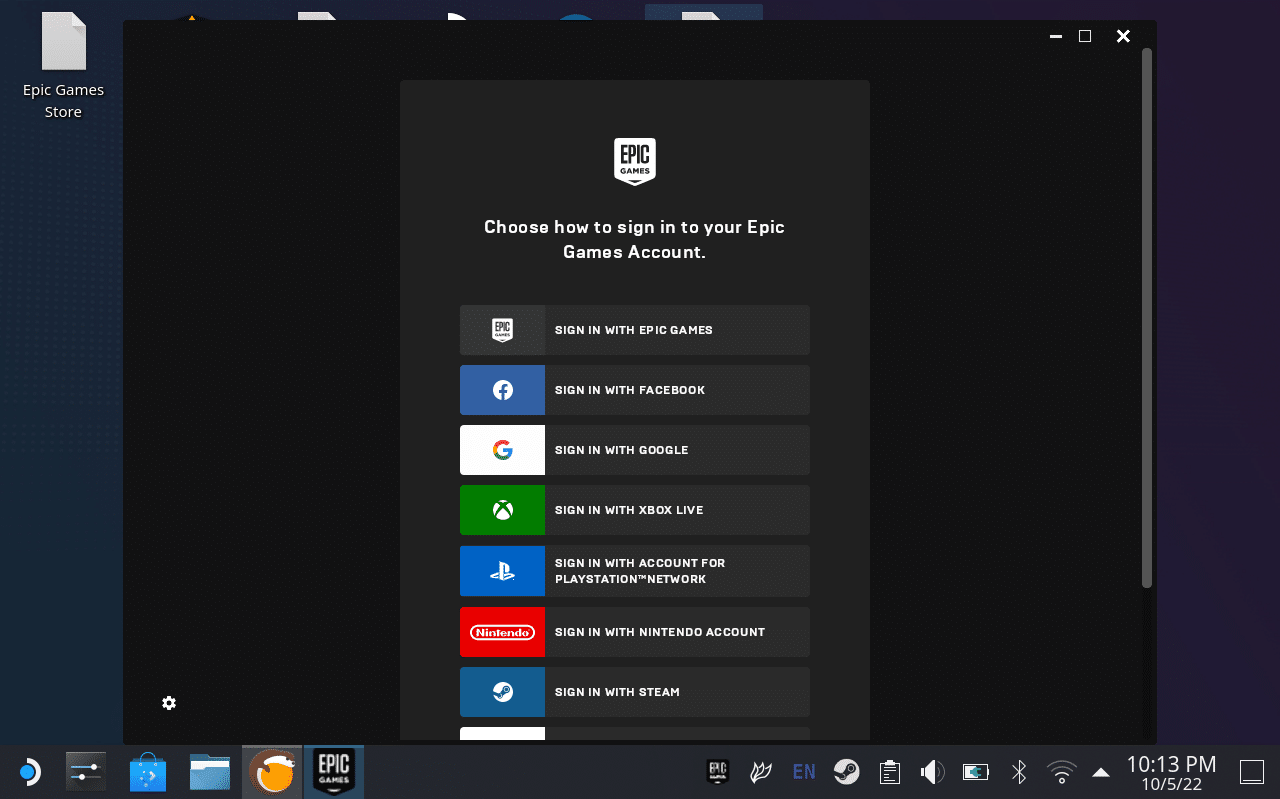
Task: Open the clock showing 10:13 PM
Action: [1171, 772]
